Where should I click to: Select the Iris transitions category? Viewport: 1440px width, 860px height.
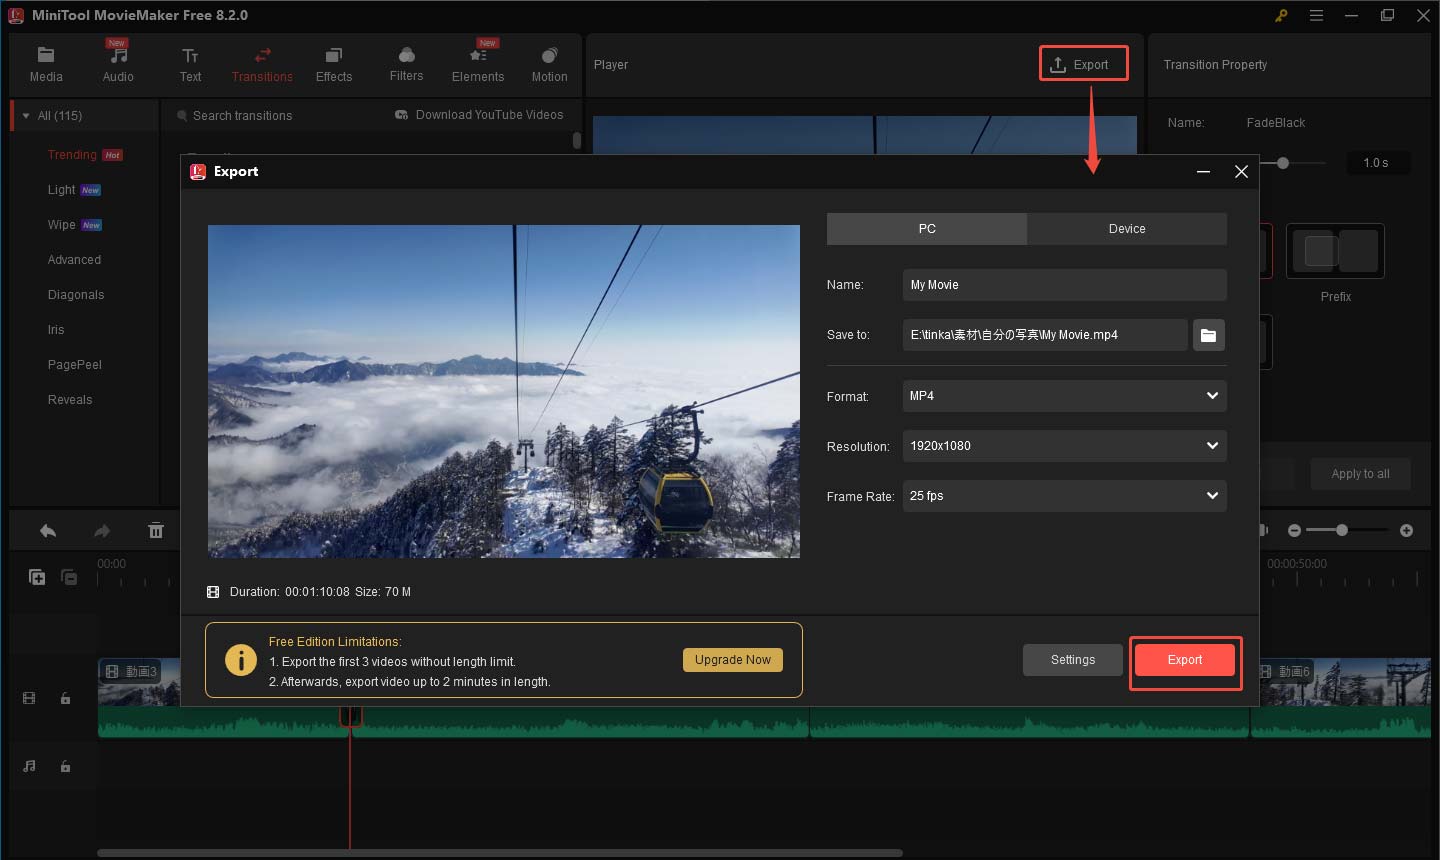(56, 330)
